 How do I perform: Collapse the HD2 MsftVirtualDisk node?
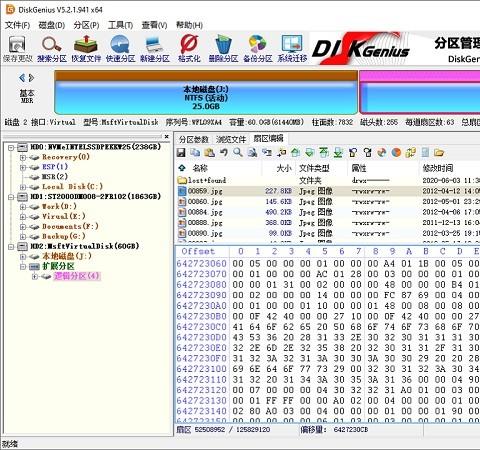pyautogui.click(x=11, y=247)
